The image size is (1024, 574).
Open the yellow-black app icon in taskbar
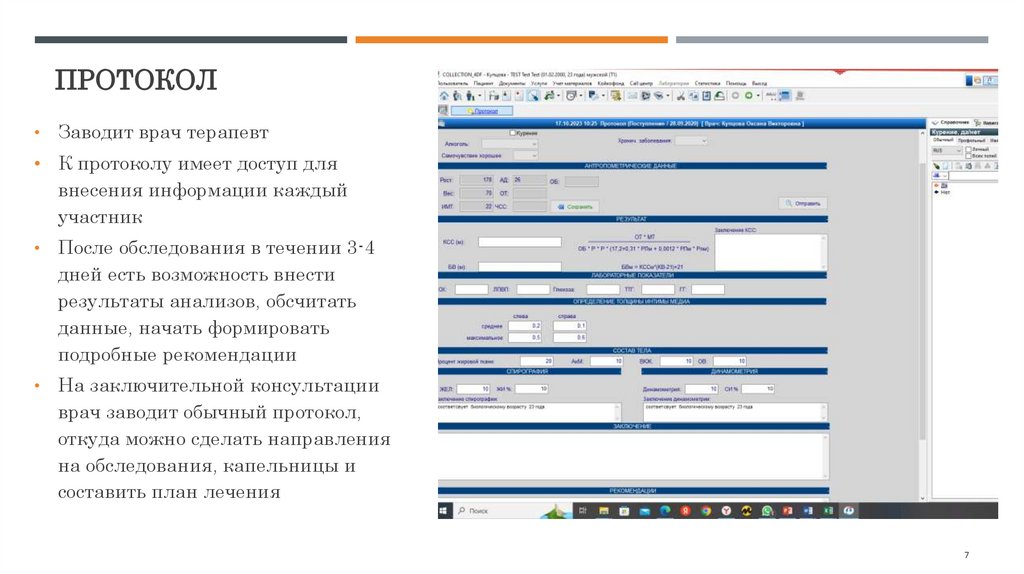[x=746, y=511]
